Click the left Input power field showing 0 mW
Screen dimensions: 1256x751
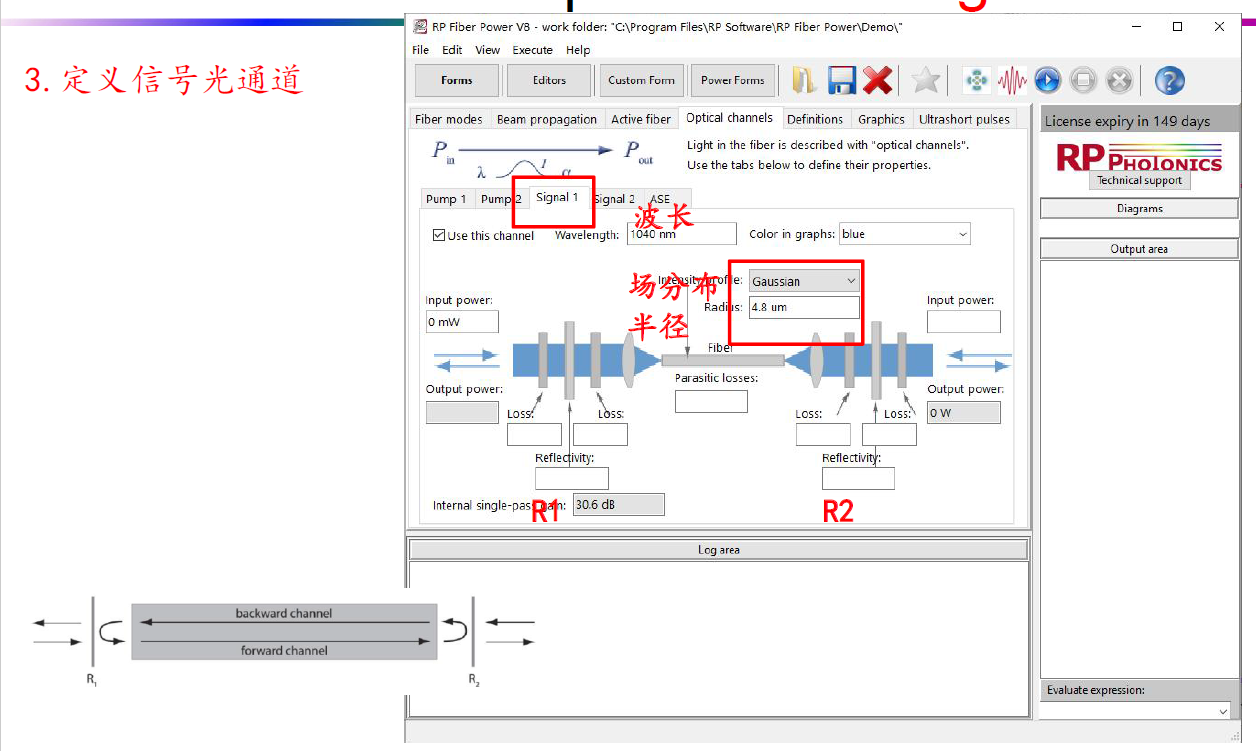pos(462,322)
